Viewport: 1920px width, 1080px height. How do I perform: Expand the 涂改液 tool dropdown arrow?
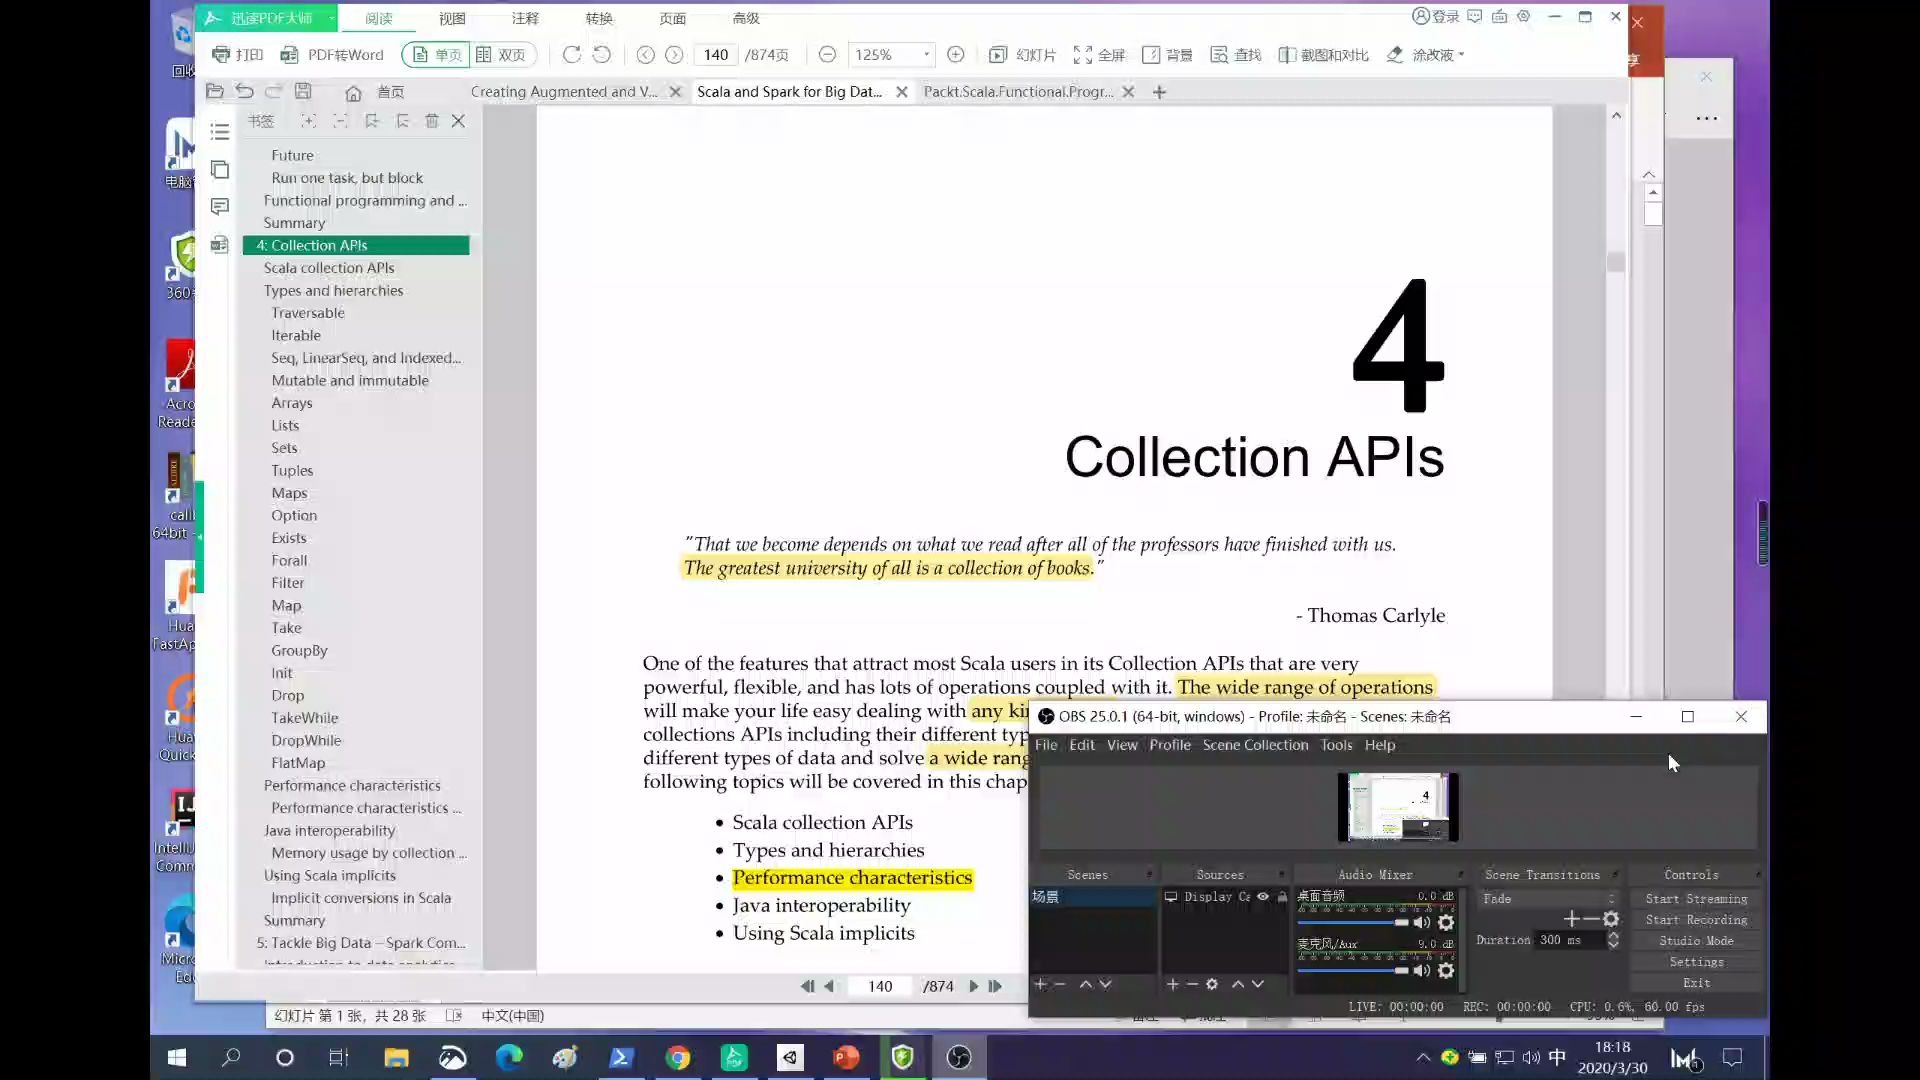pos(1462,55)
